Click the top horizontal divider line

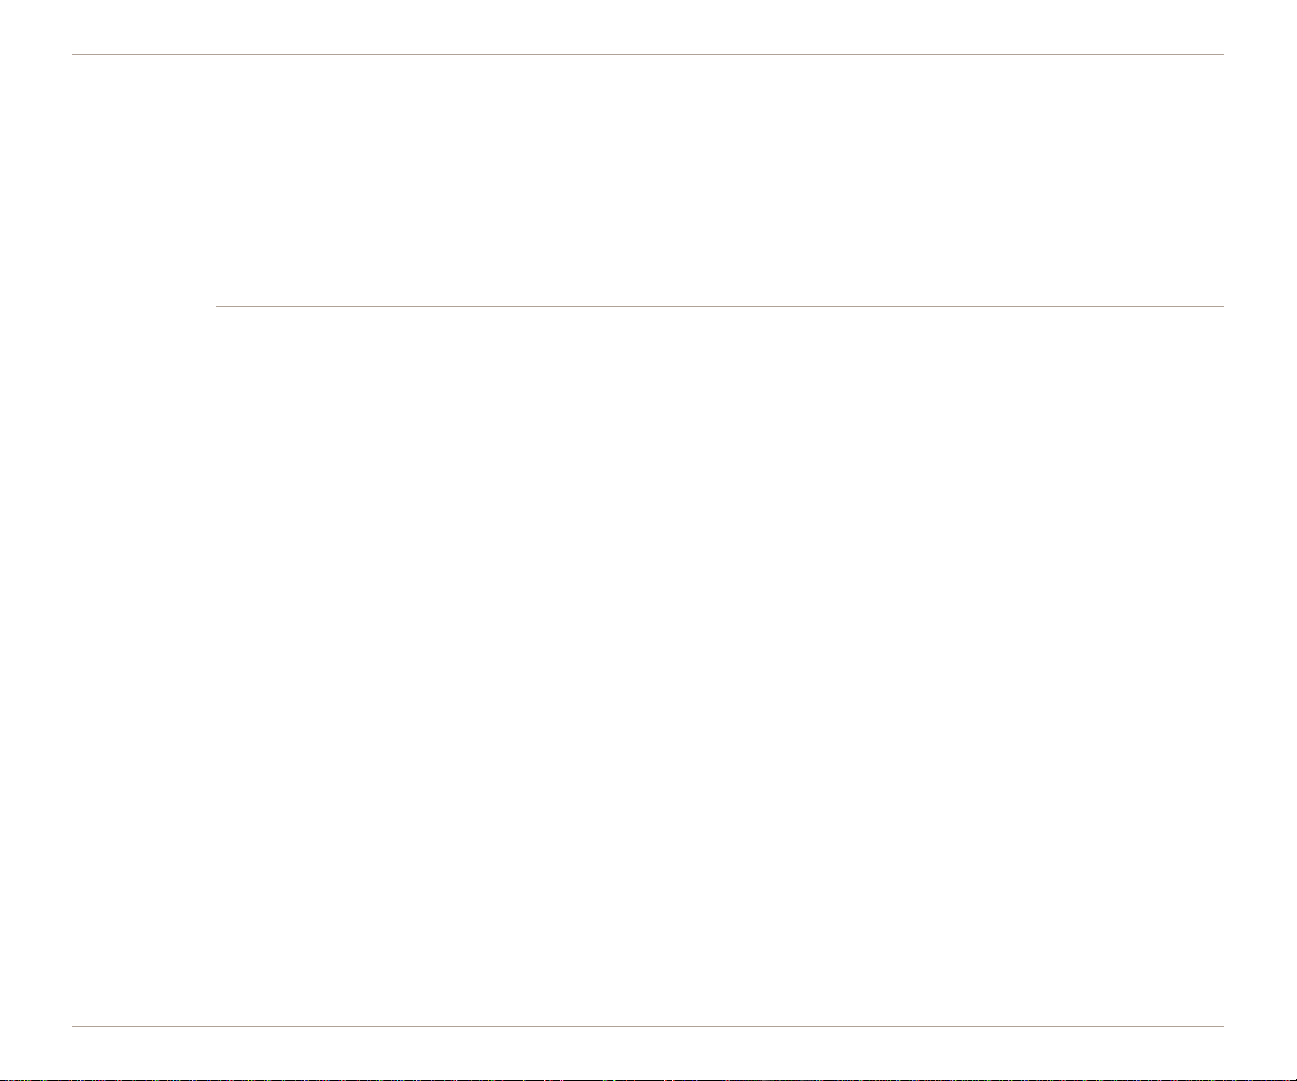click(648, 54)
